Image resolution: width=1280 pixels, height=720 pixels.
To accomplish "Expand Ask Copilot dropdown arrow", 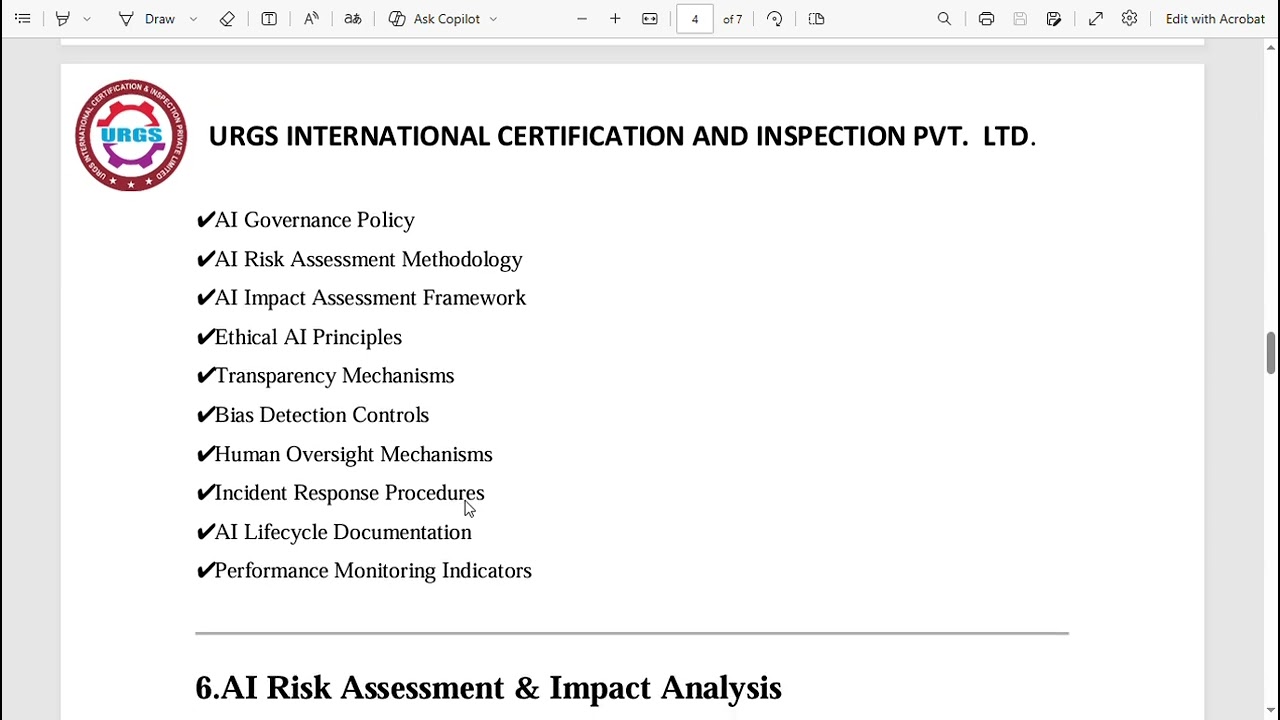I will click(x=493, y=19).
